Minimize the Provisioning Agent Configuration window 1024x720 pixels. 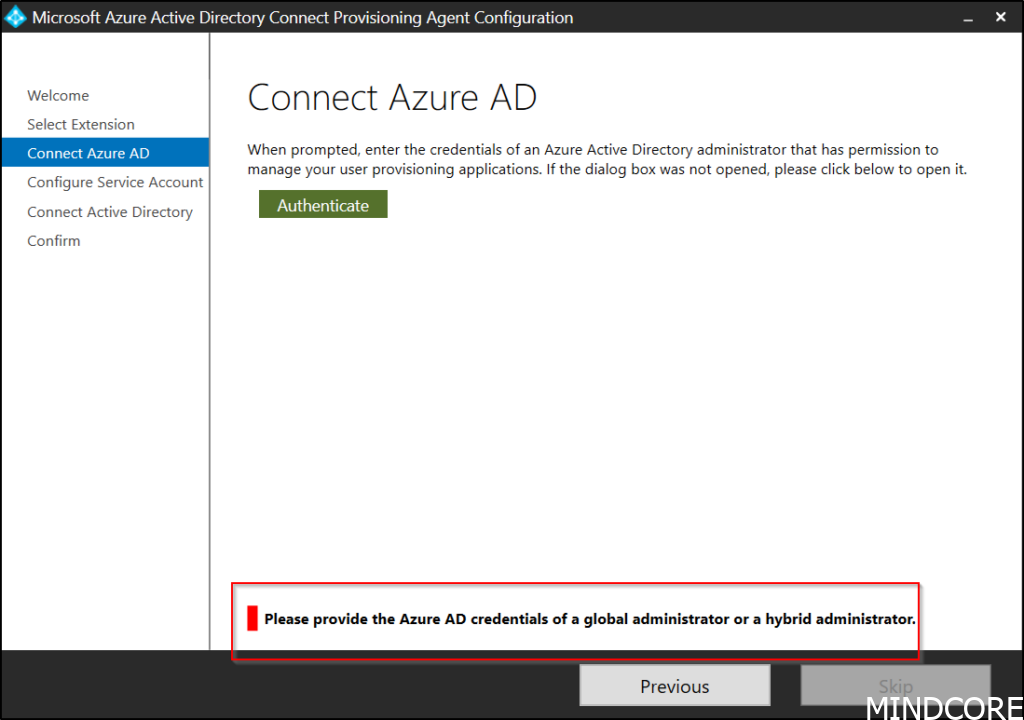pos(968,18)
